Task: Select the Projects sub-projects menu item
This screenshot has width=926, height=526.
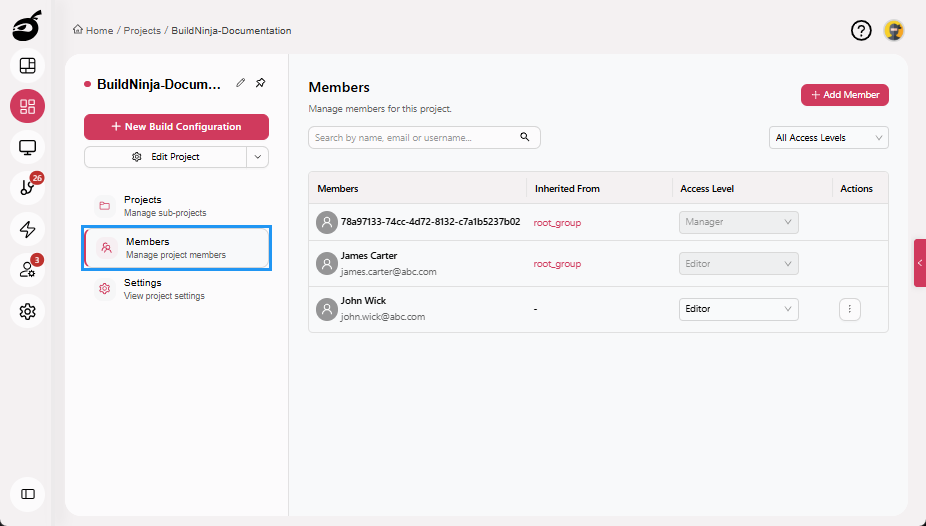Action: pyautogui.click(x=177, y=206)
